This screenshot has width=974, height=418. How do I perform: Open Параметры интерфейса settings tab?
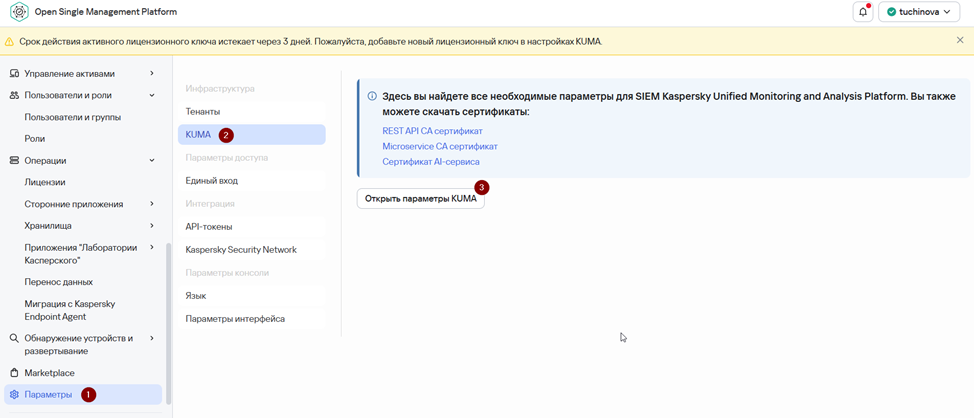coord(252,319)
